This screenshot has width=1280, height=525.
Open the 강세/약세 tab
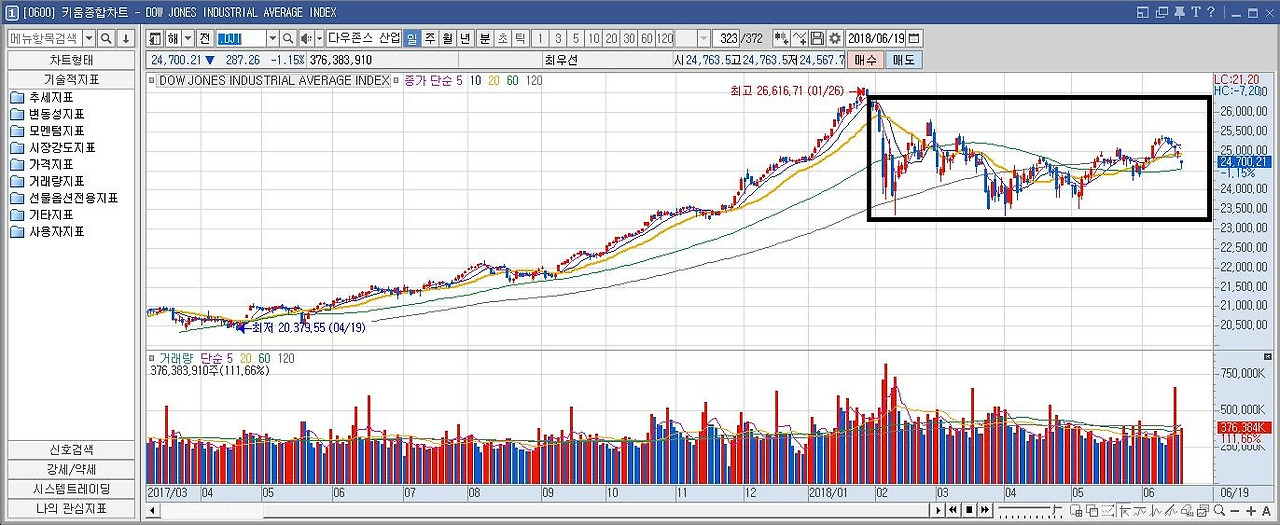pyautogui.click(x=71, y=469)
